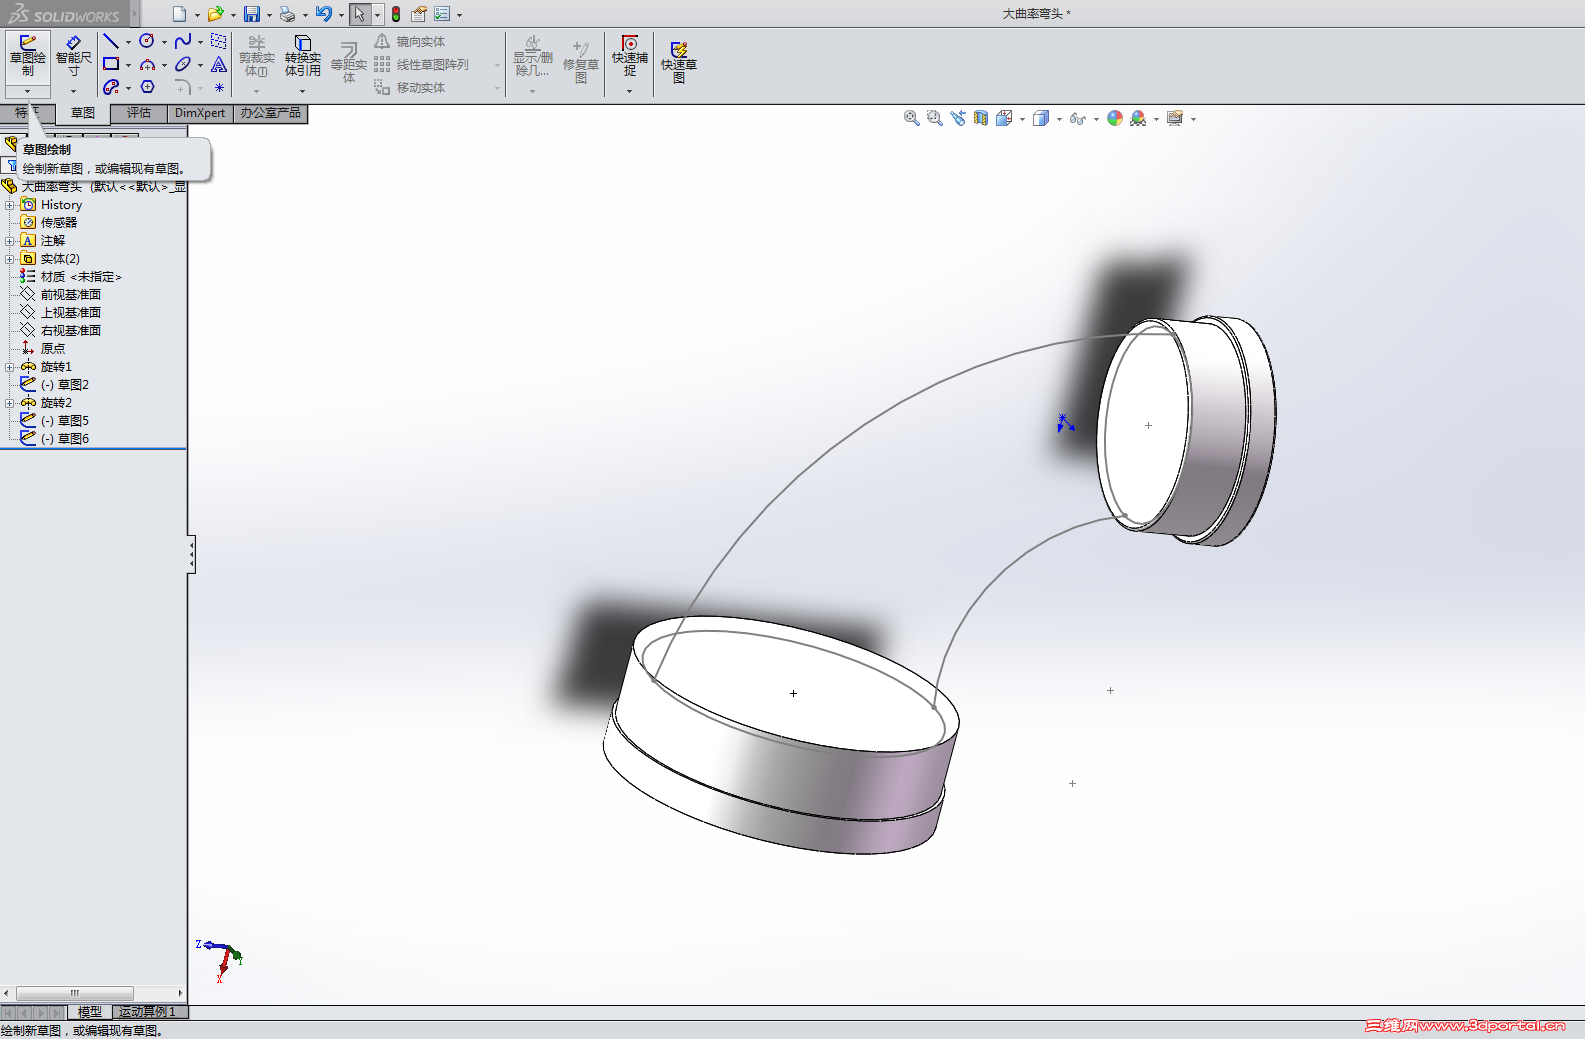This screenshot has width=1585, height=1039.
Task: Select the Line sketch tool
Action: point(111,41)
